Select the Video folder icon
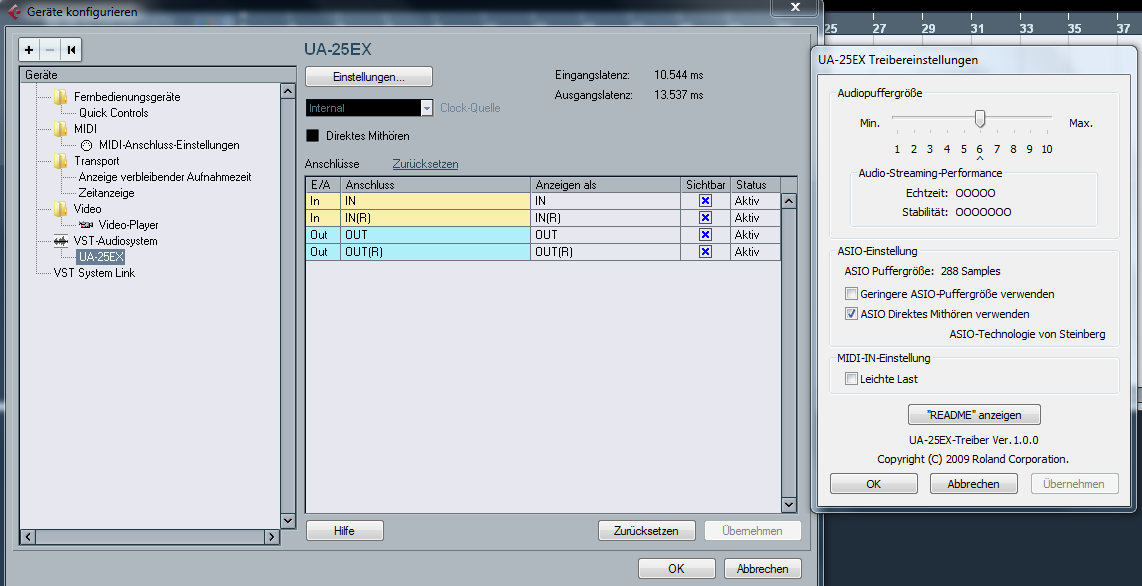This screenshot has height=586, width=1142. 60,209
